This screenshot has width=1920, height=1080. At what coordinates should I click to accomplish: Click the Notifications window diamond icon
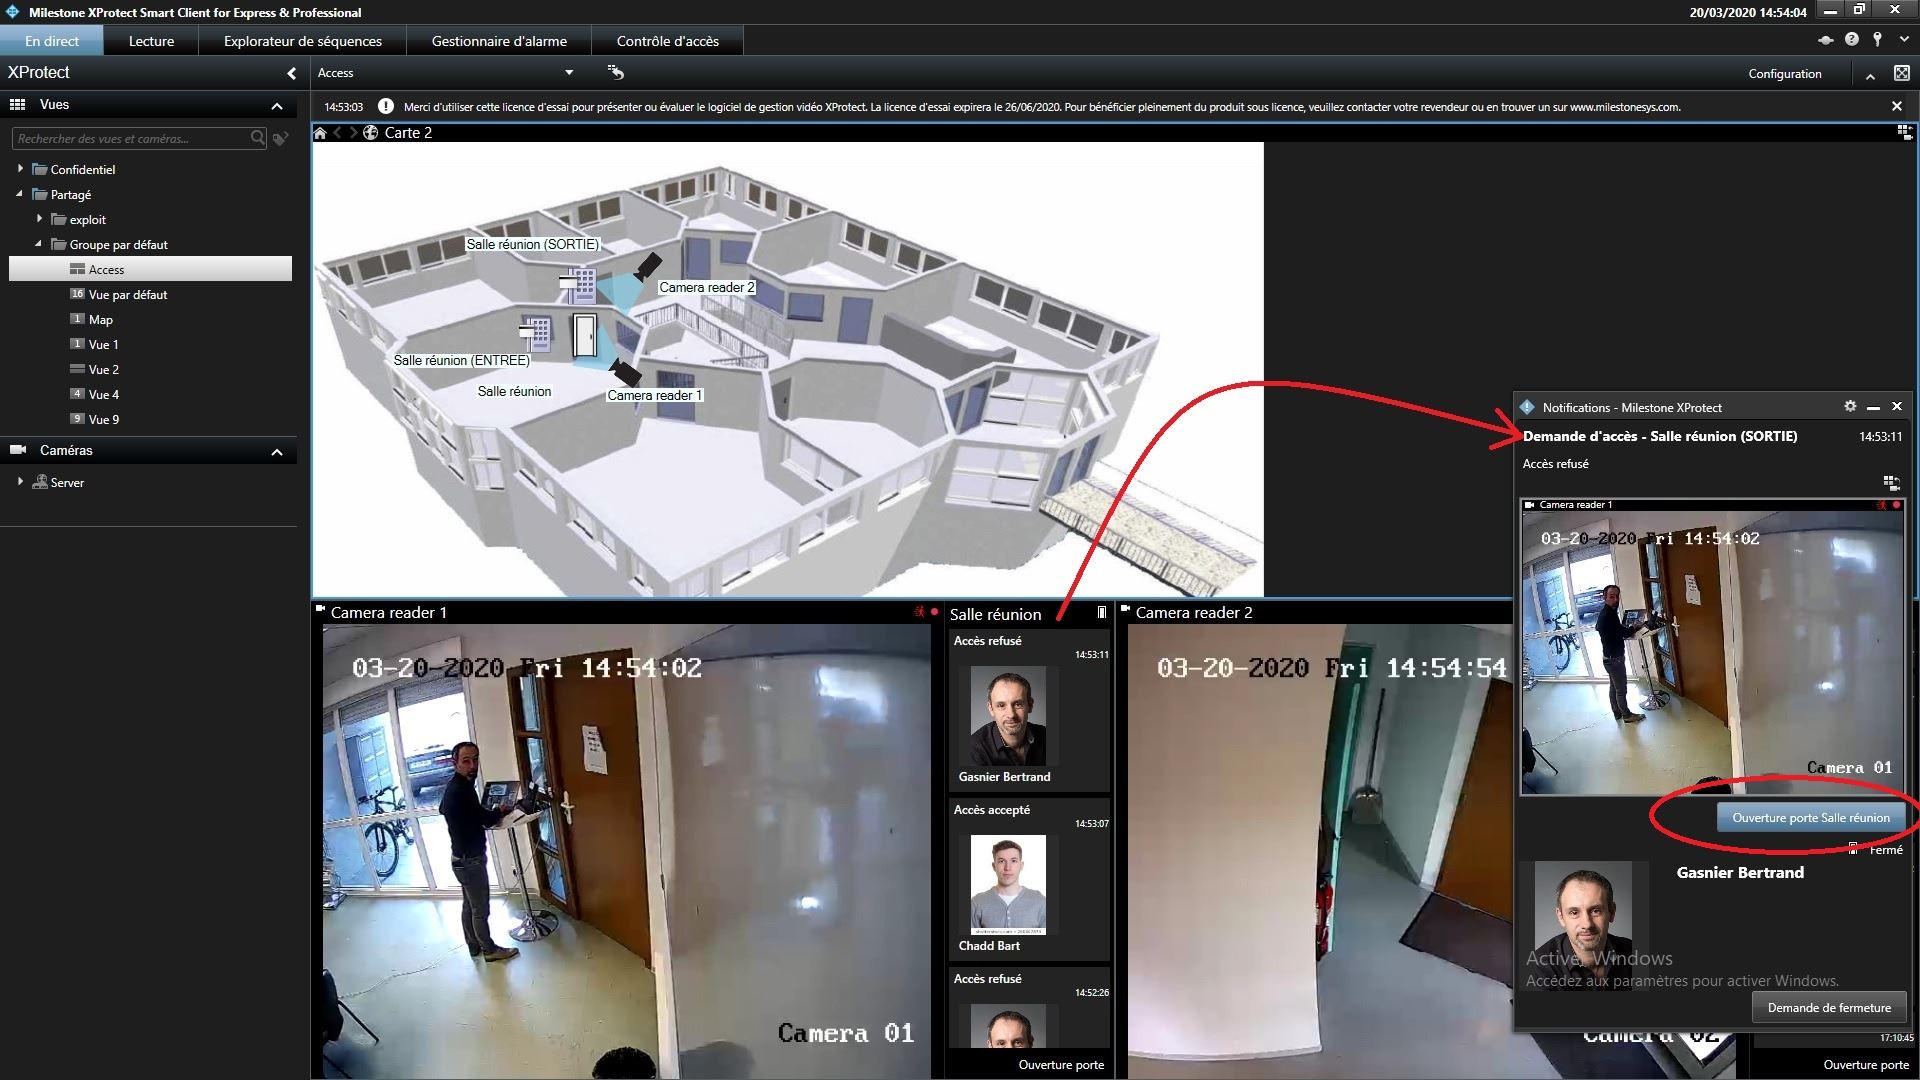coord(1527,407)
